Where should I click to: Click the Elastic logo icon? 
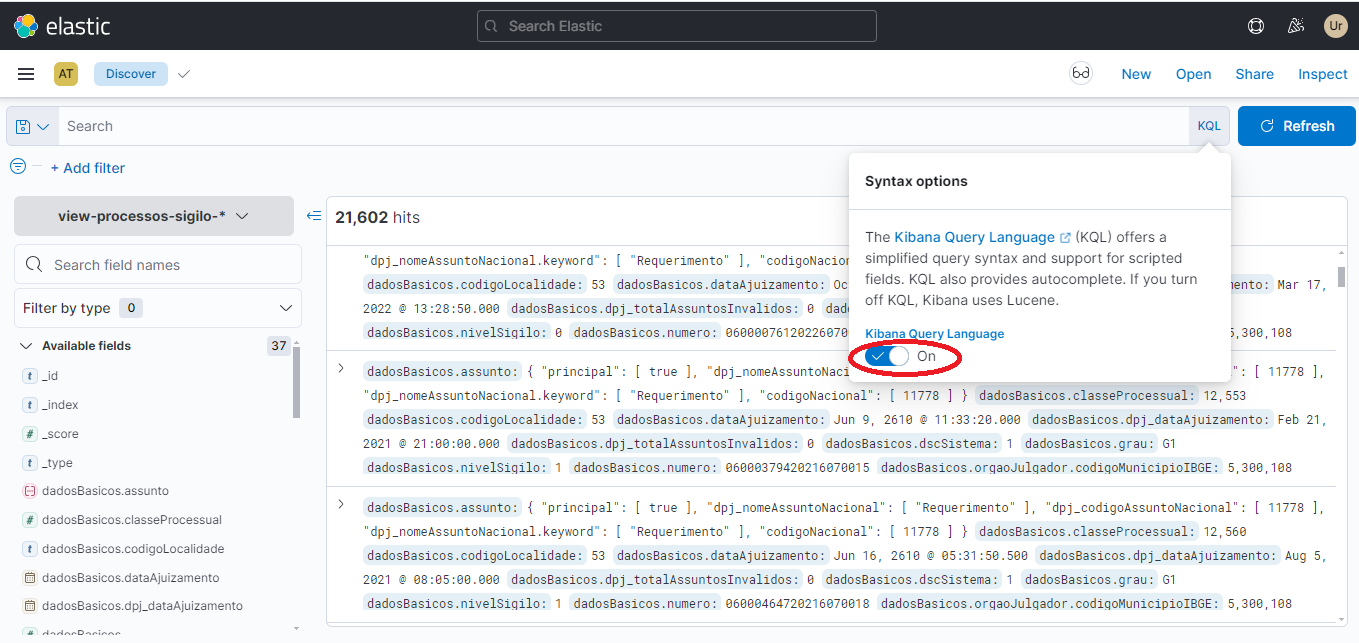click(x=26, y=26)
